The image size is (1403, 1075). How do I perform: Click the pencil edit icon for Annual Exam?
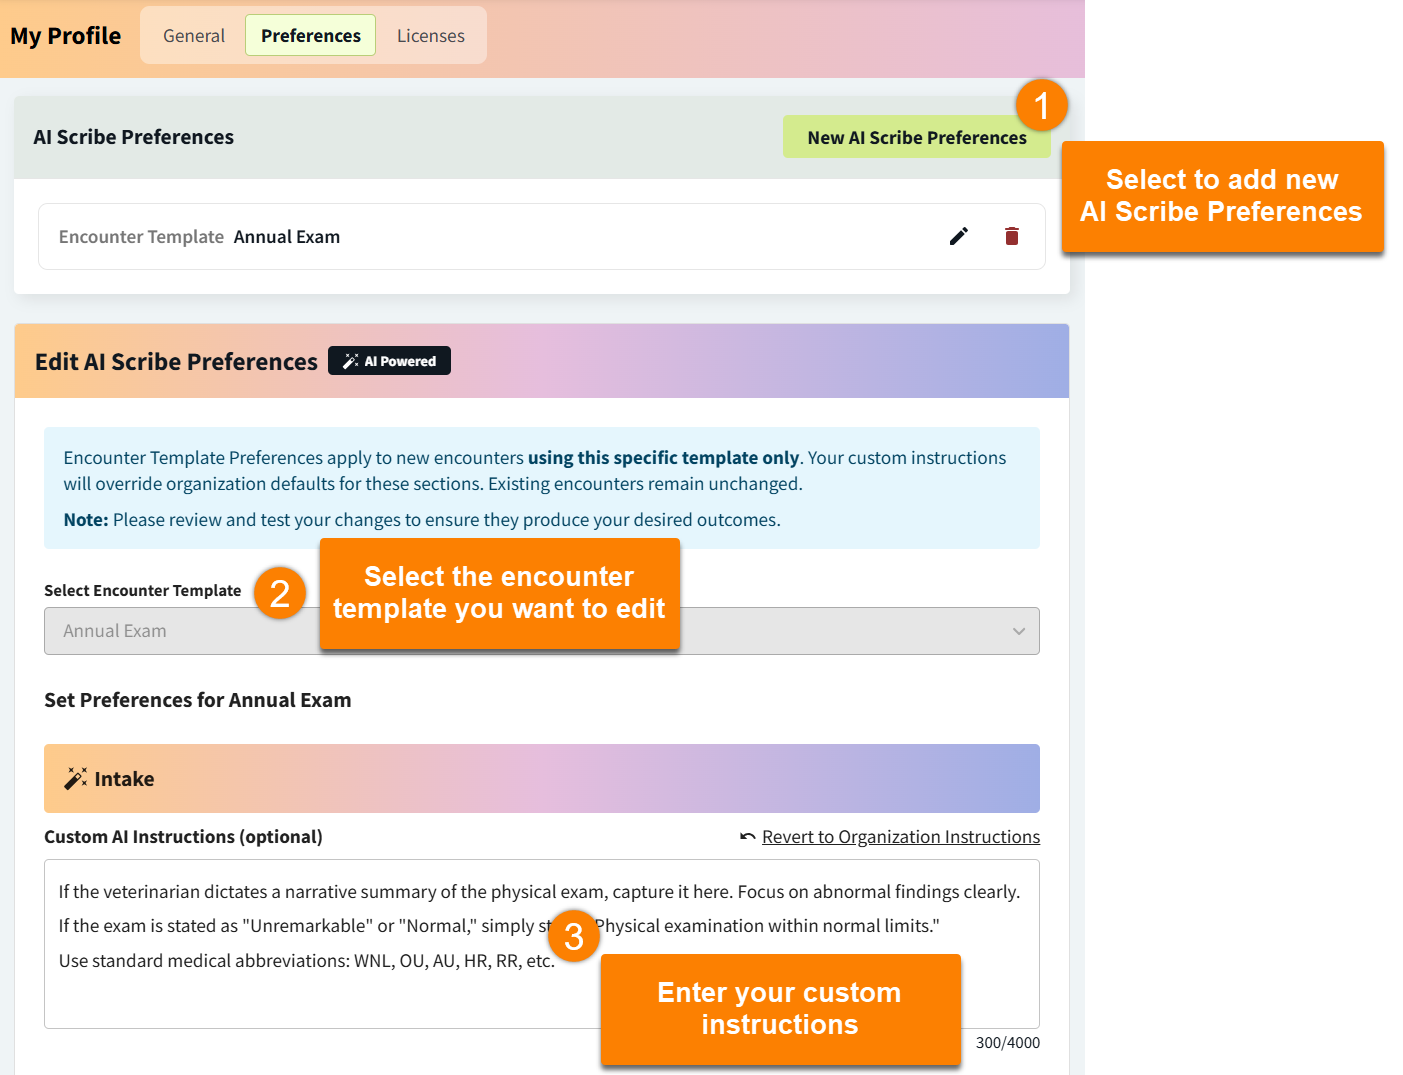958,236
